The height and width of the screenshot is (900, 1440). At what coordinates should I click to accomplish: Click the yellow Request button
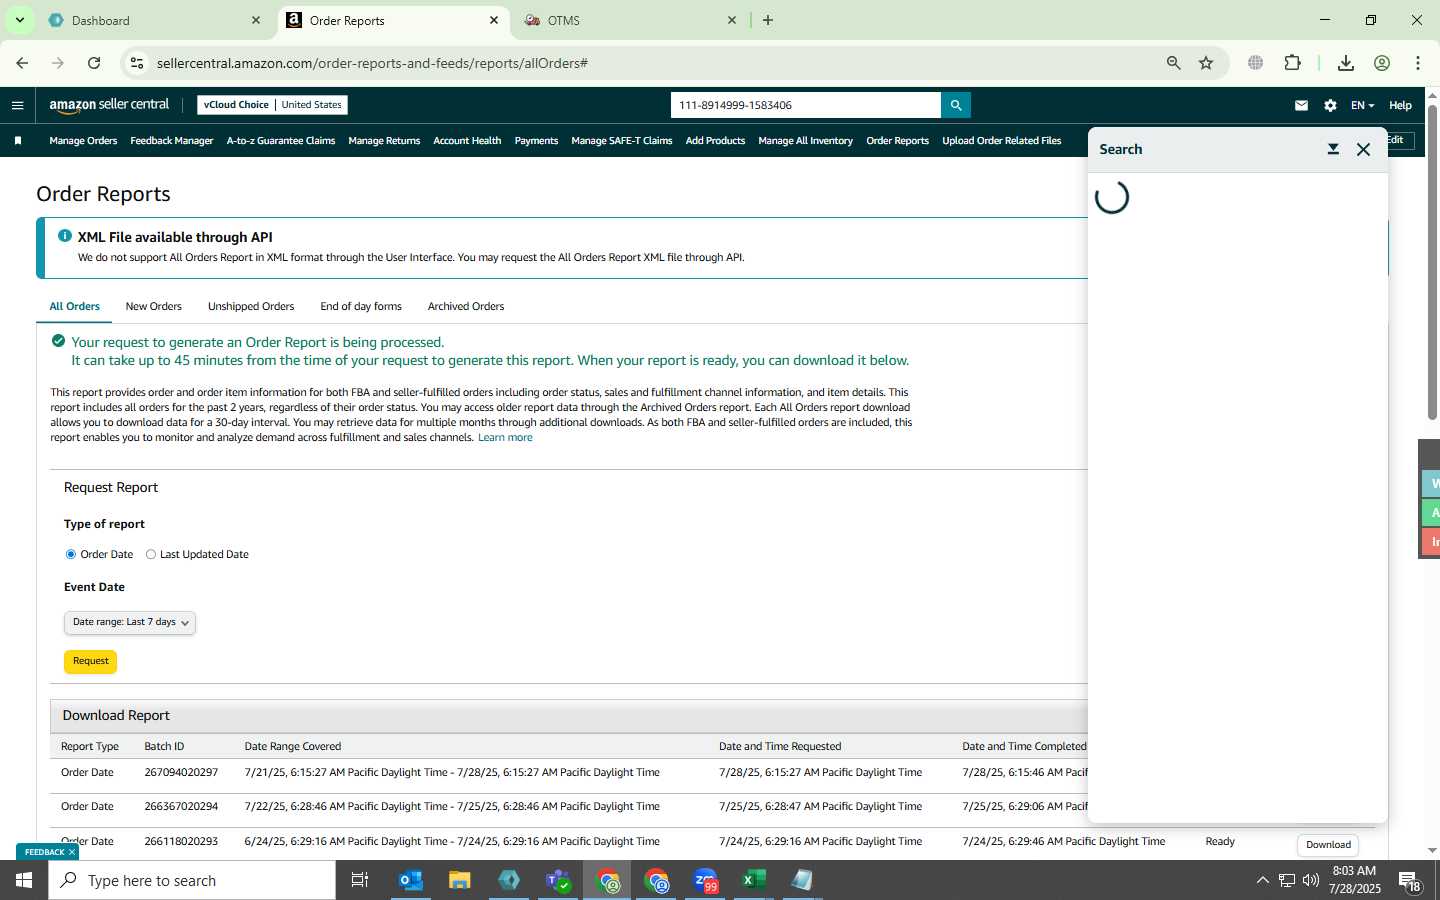click(90, 661)
